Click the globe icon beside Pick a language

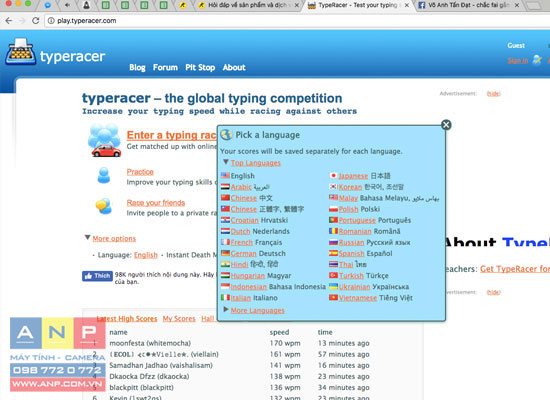click(227, 135)
